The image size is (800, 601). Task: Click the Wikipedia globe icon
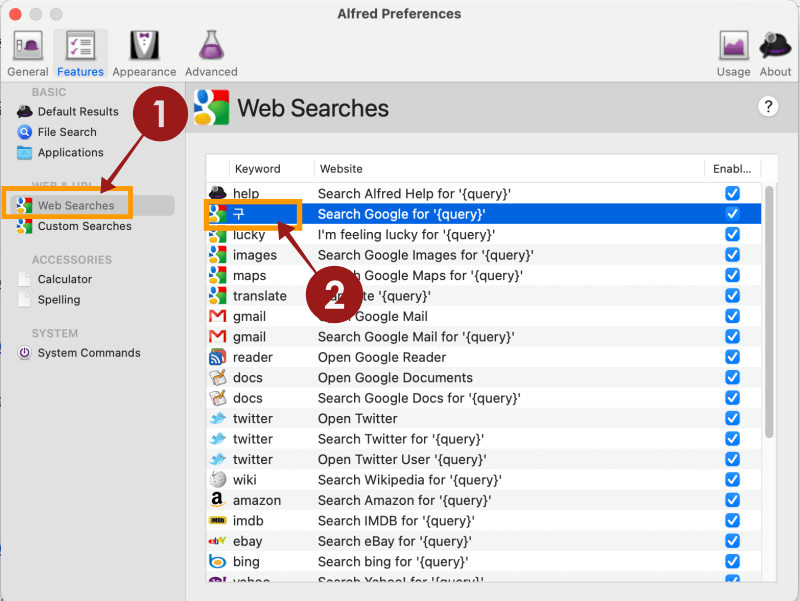(x=217, y=480)
